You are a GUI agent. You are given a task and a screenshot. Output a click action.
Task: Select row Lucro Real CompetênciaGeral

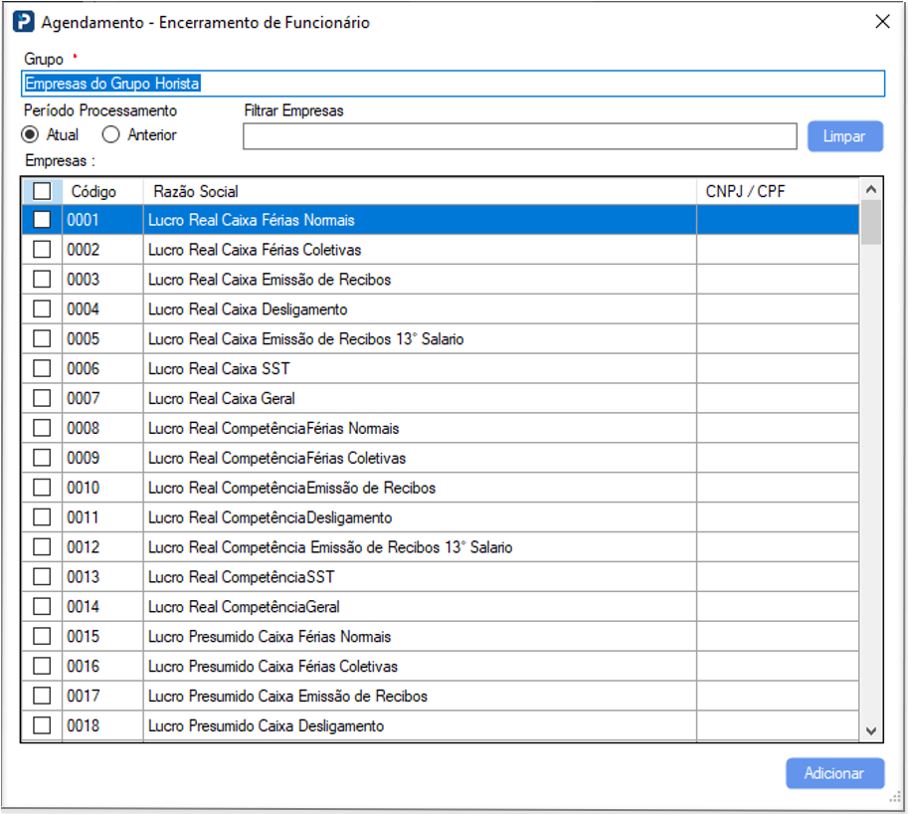pyautogui.click(x=440, y=607)
